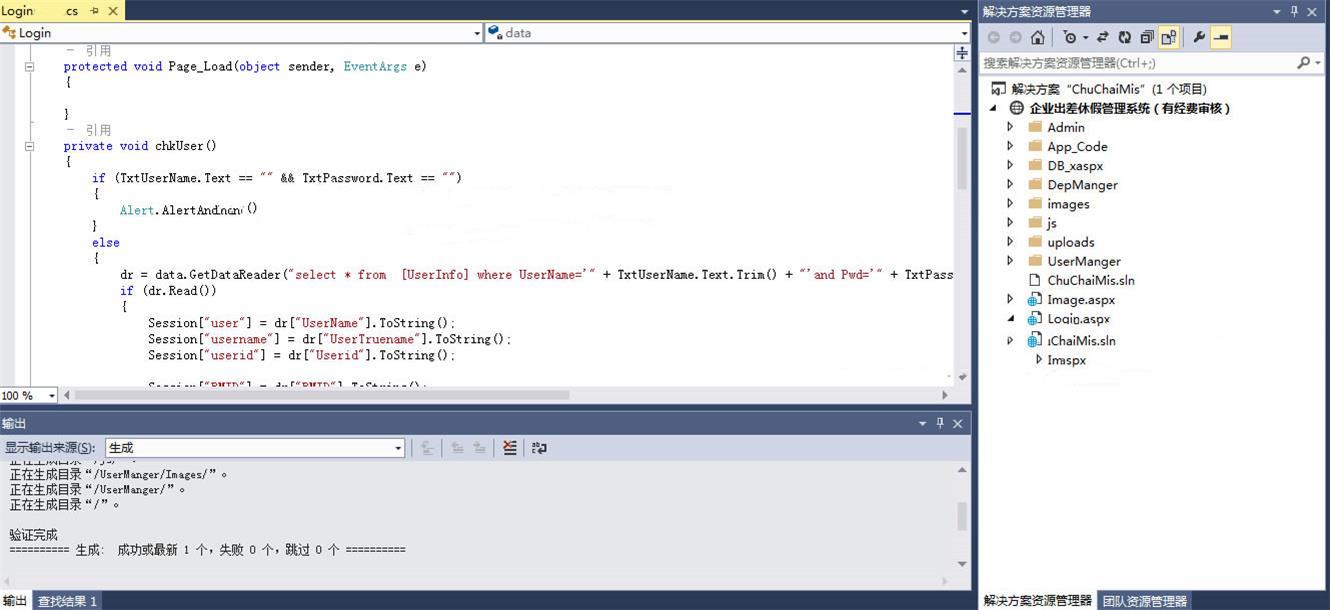Collapse all items in Solution Explorer
1330x610 pixels.
tap(1146, 37)
